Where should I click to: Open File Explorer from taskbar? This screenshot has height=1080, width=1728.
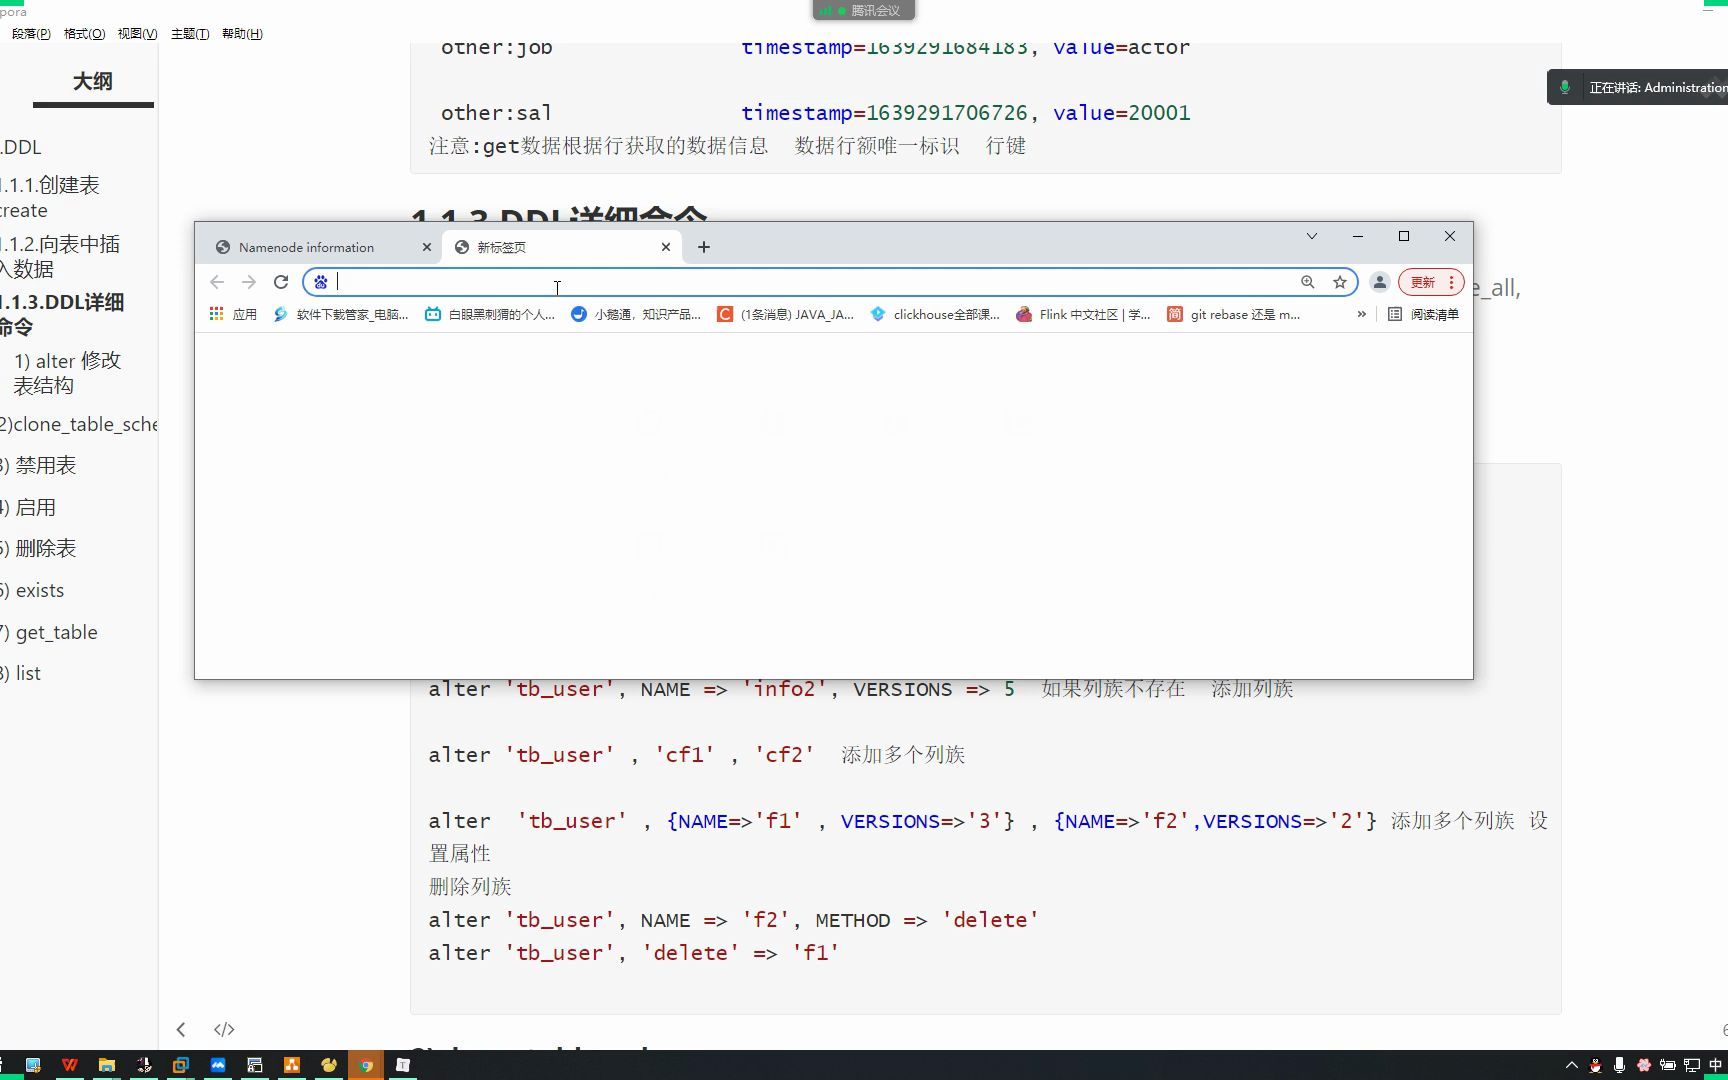106,1065
